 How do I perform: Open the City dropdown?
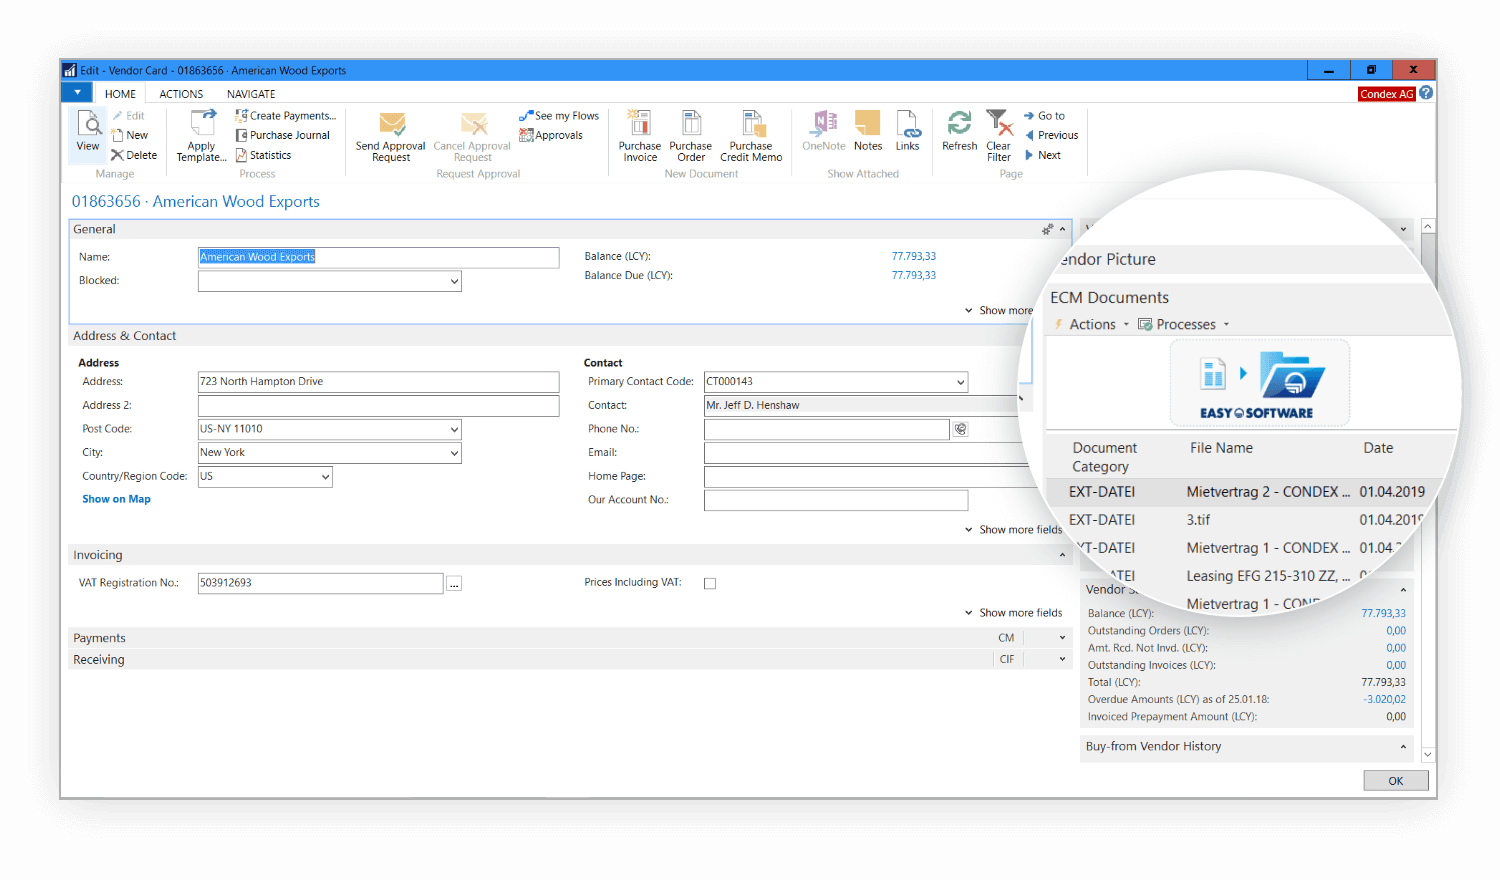tap(454, 453)
